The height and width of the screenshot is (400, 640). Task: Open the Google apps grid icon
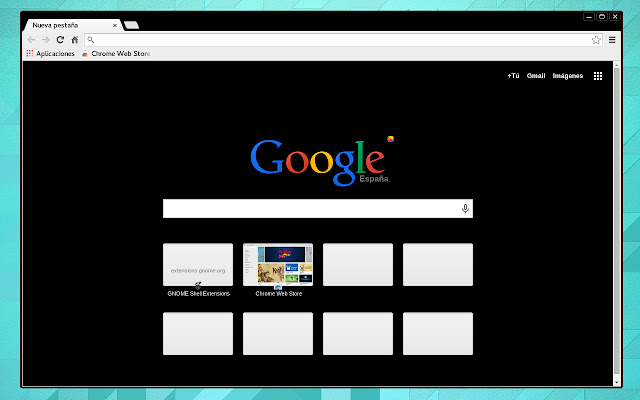point(598,76)
